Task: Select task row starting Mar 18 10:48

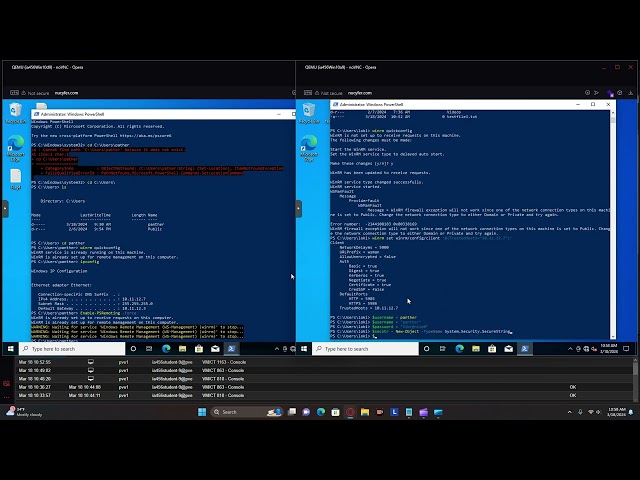Action: pos(324,379)
